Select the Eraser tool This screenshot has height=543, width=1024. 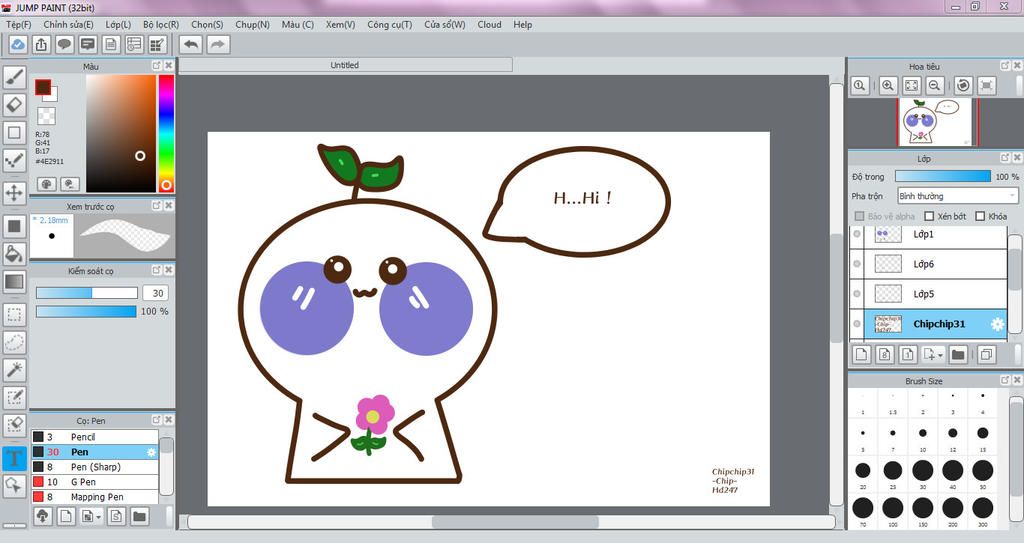(x=14, y=105)
